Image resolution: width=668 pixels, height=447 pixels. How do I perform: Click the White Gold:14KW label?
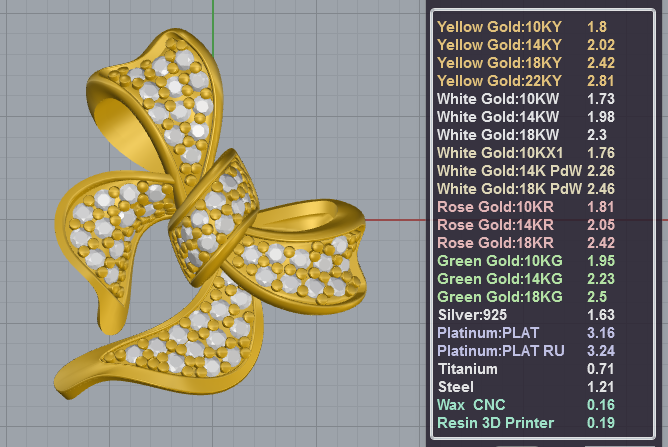tap(498, 117)
